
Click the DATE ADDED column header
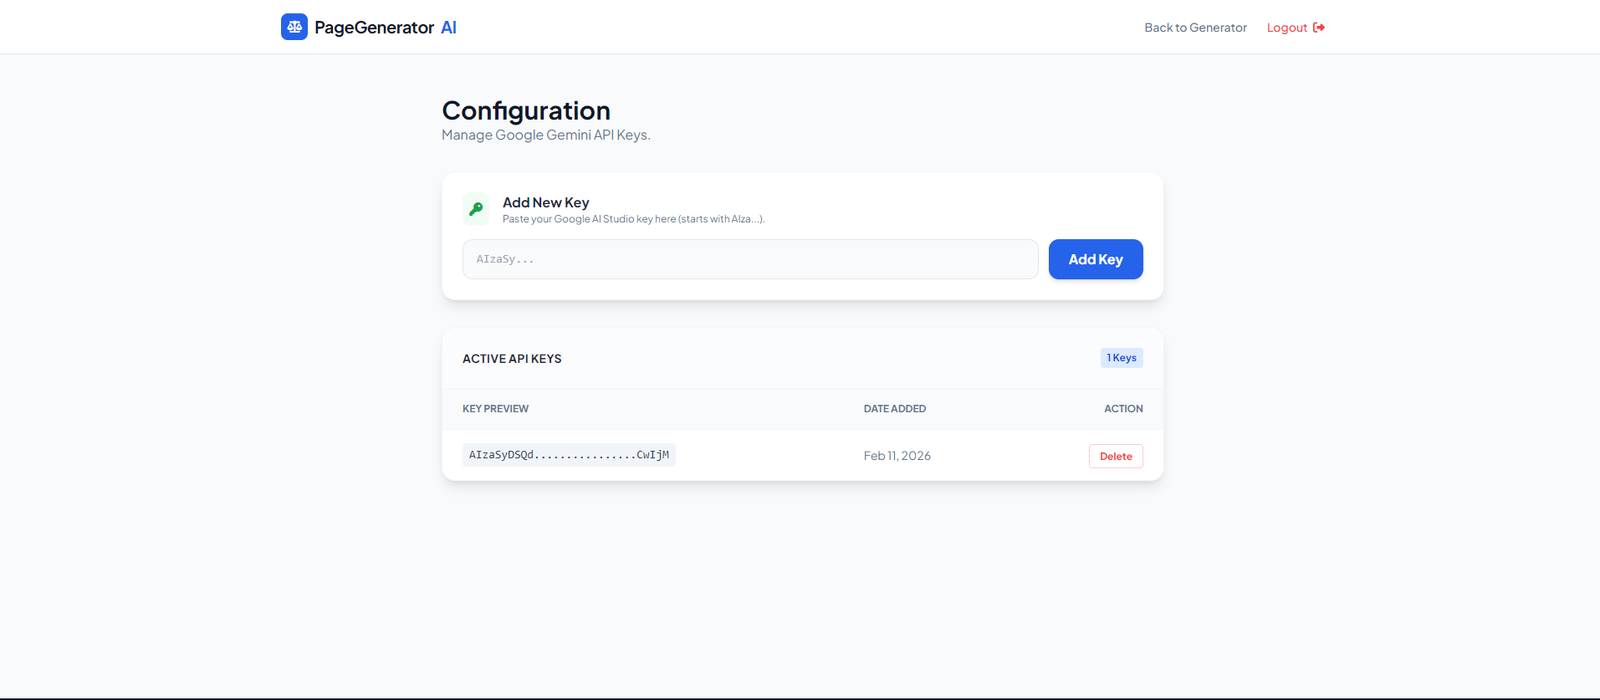click(x=894, y=409)
